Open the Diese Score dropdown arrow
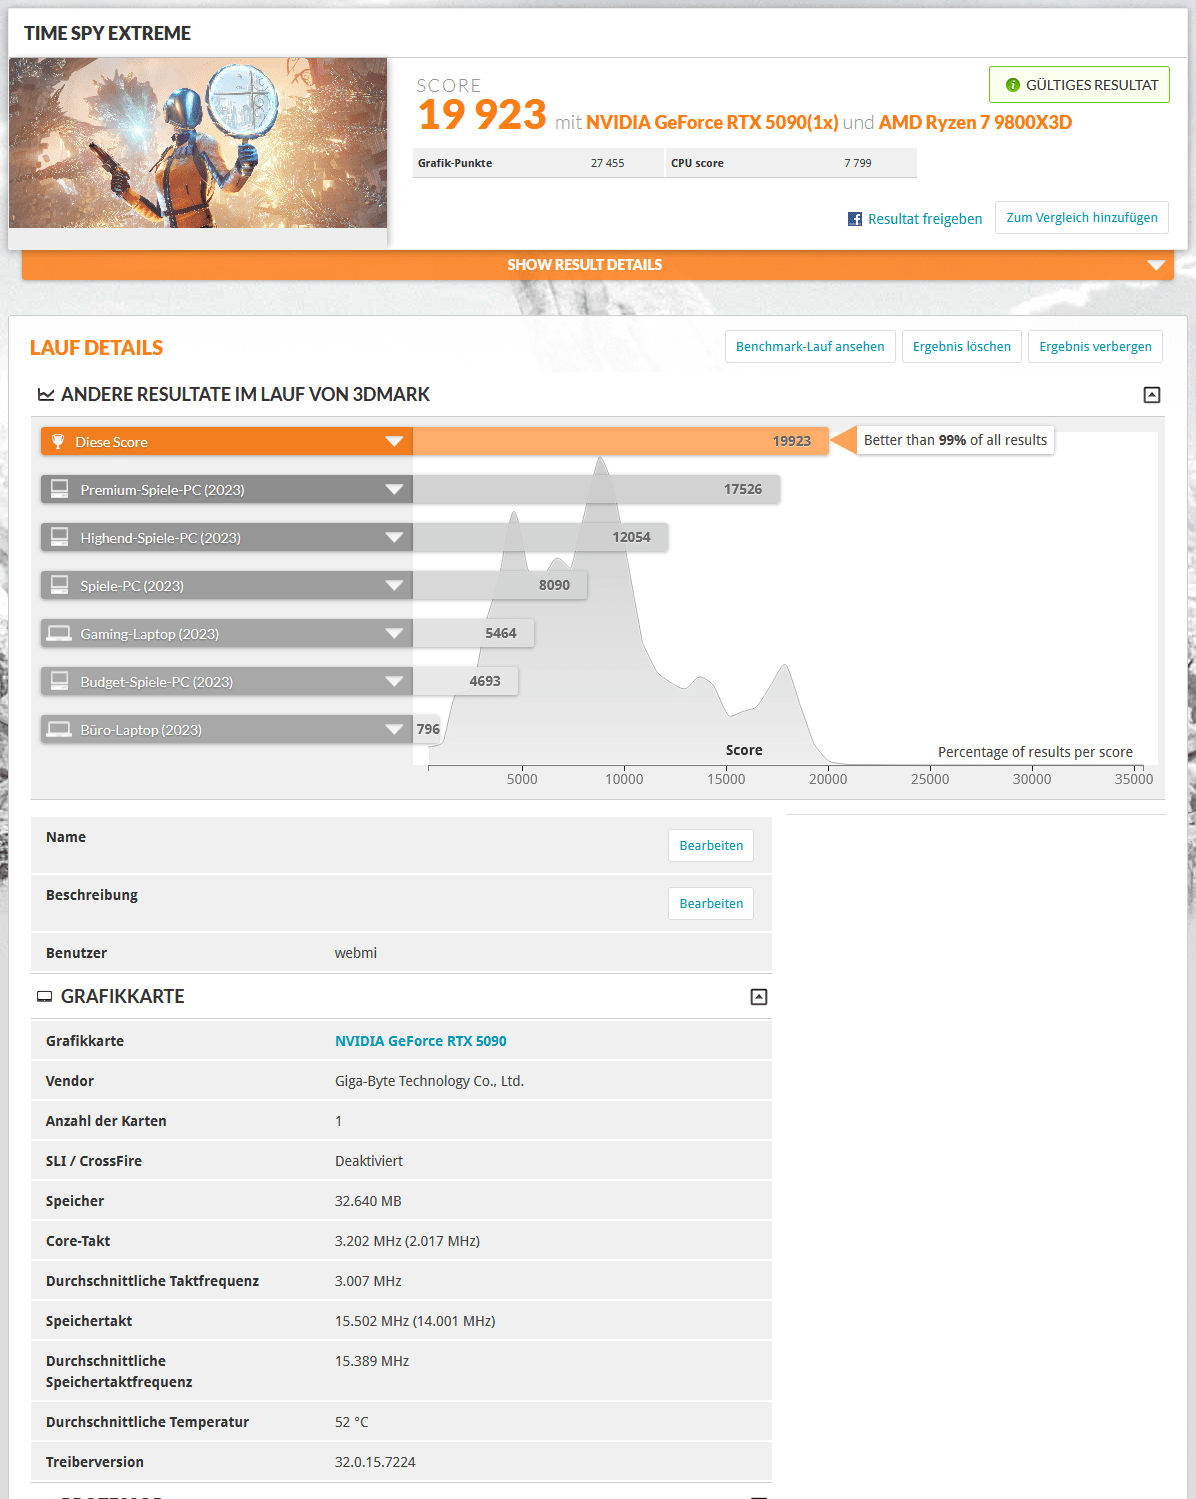1196x1499 pixels. 394,441
